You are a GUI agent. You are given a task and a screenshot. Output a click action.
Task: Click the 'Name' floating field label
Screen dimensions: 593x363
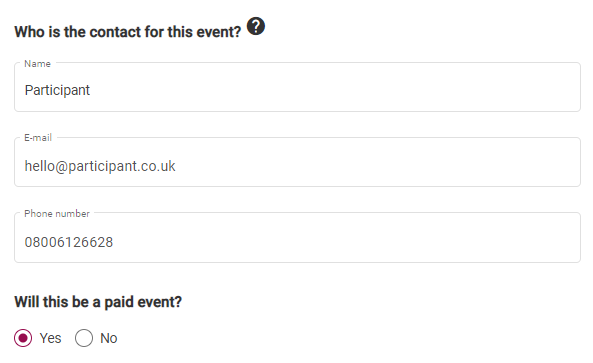point(37,64)
